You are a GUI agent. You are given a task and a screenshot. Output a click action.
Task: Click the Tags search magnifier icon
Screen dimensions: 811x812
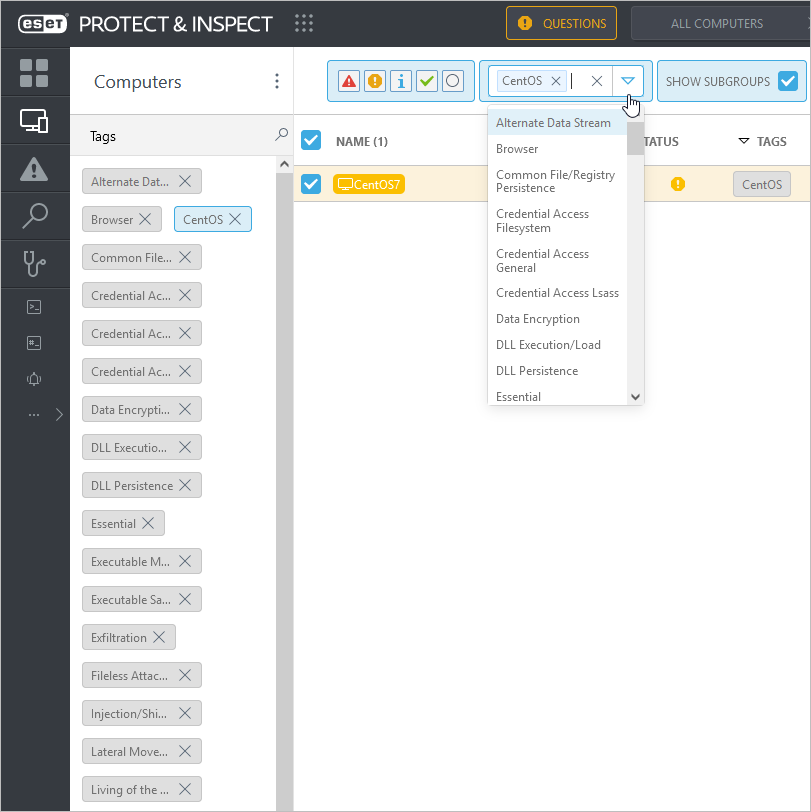point(281,135)
